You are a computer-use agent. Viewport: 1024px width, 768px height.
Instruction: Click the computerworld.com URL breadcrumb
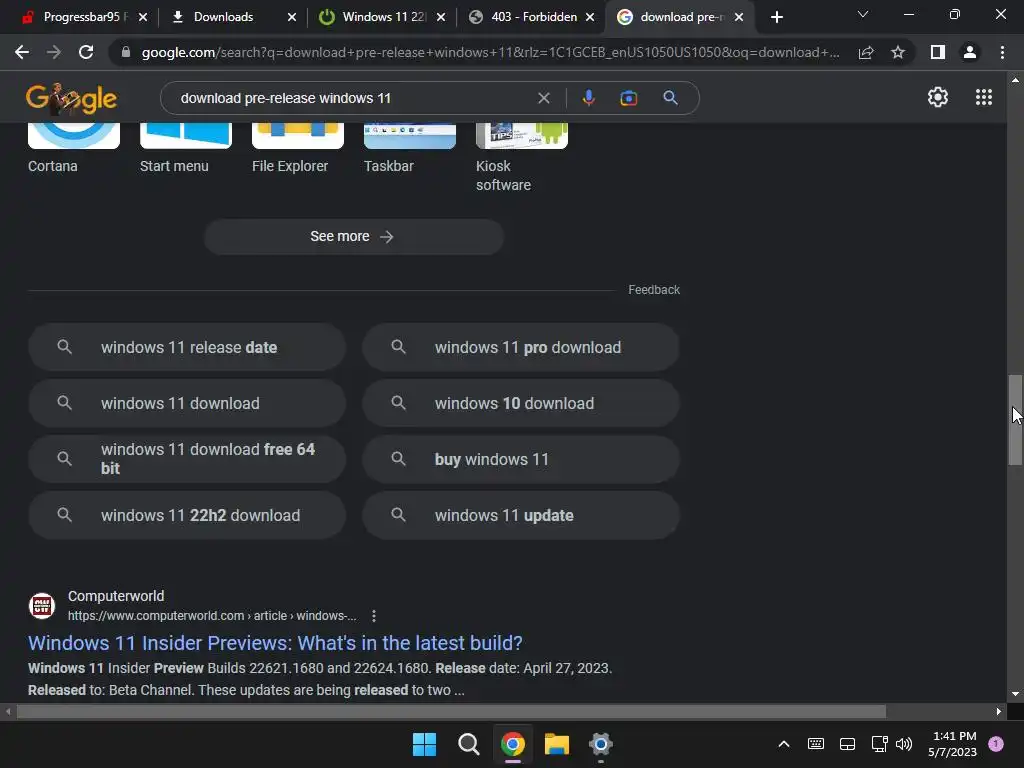point(212,616)
